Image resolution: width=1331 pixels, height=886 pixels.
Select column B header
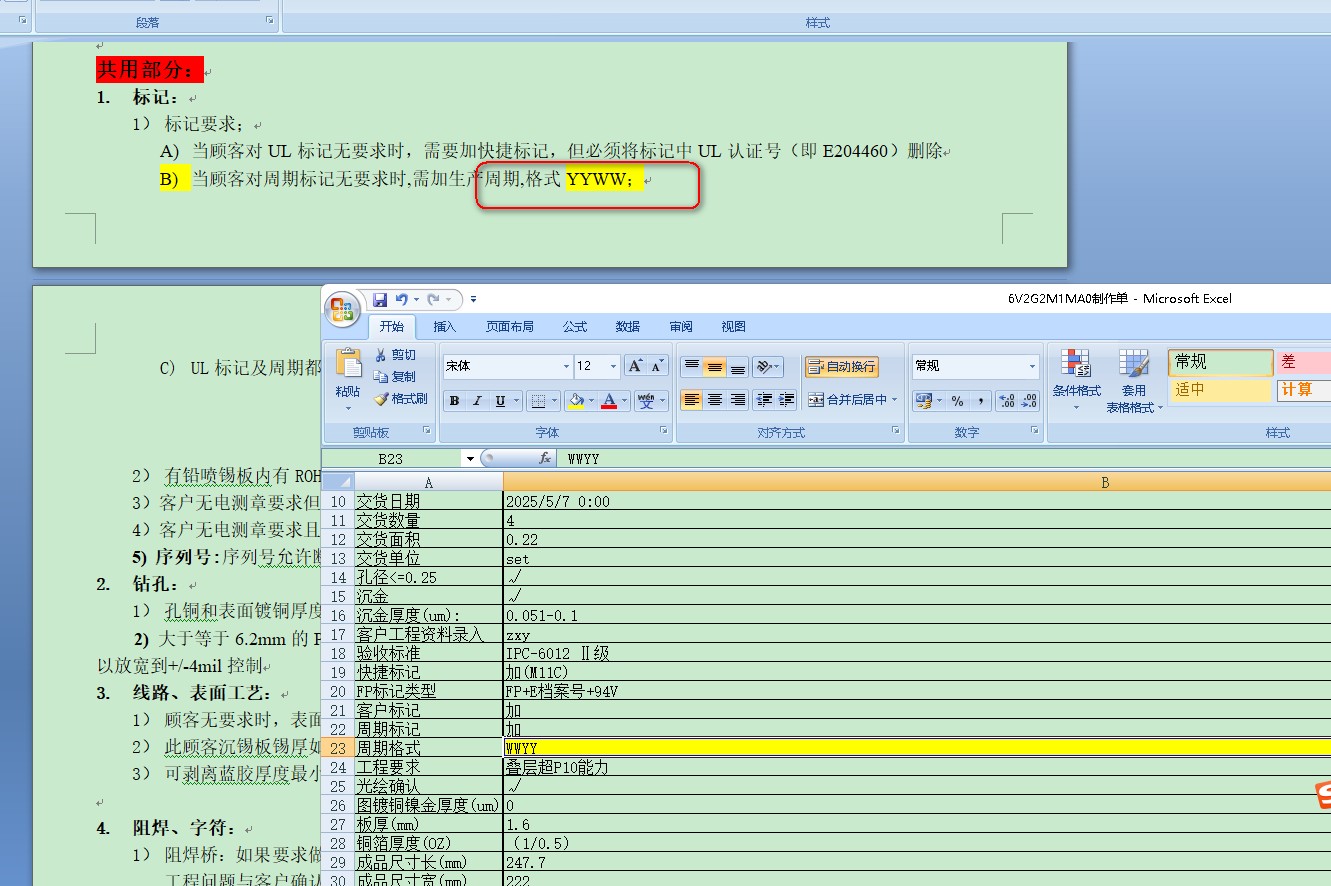point(917,482)
